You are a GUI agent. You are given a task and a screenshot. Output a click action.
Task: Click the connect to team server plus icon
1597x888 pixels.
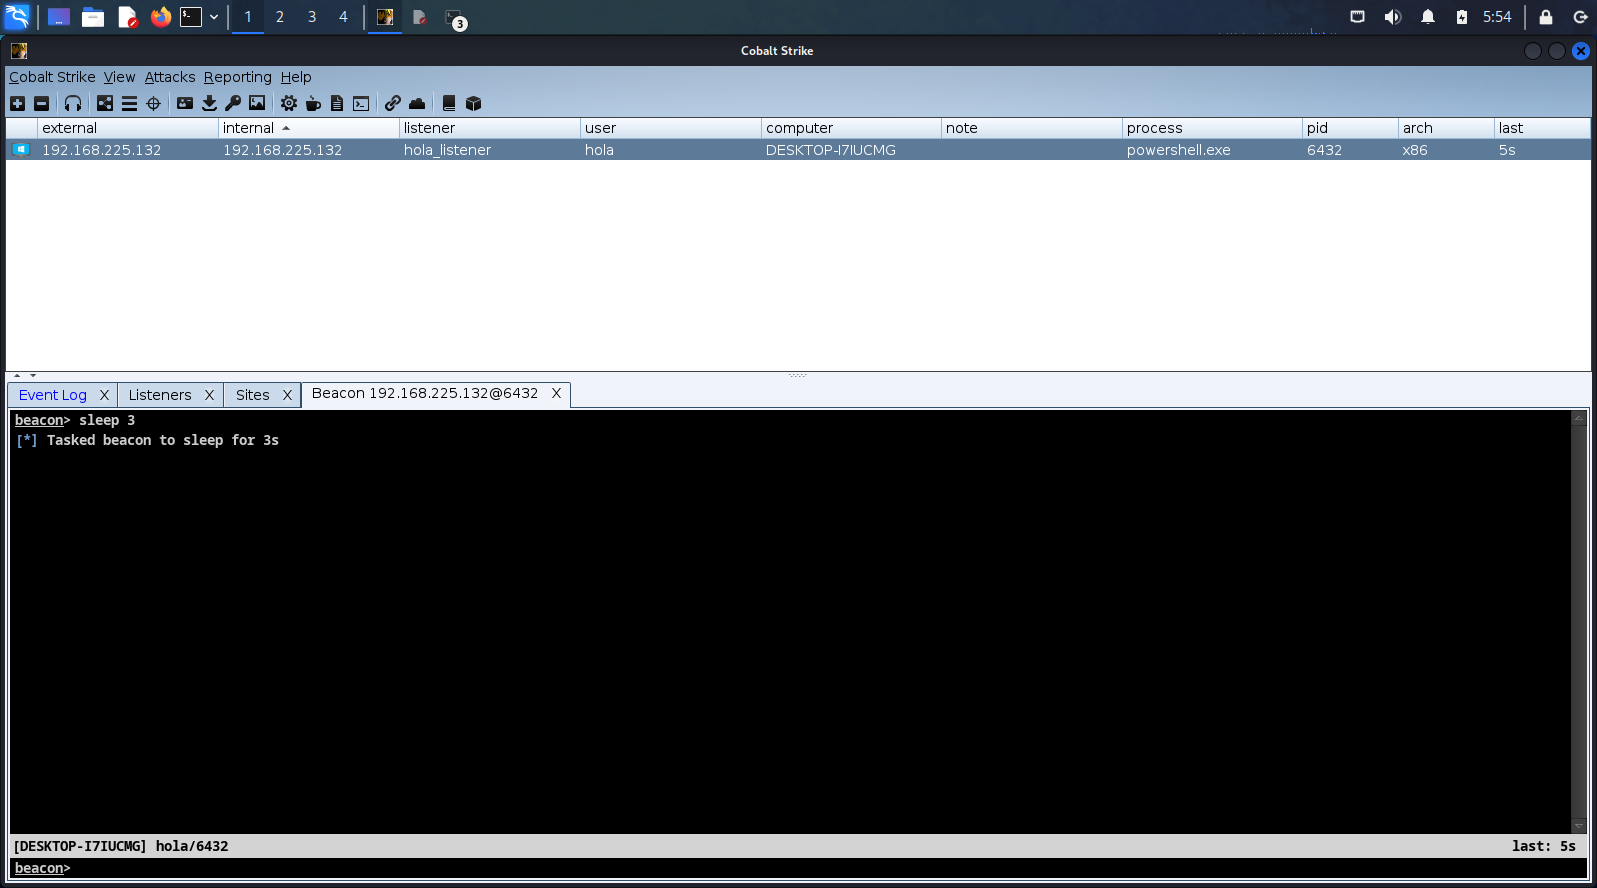click(17, 103)
